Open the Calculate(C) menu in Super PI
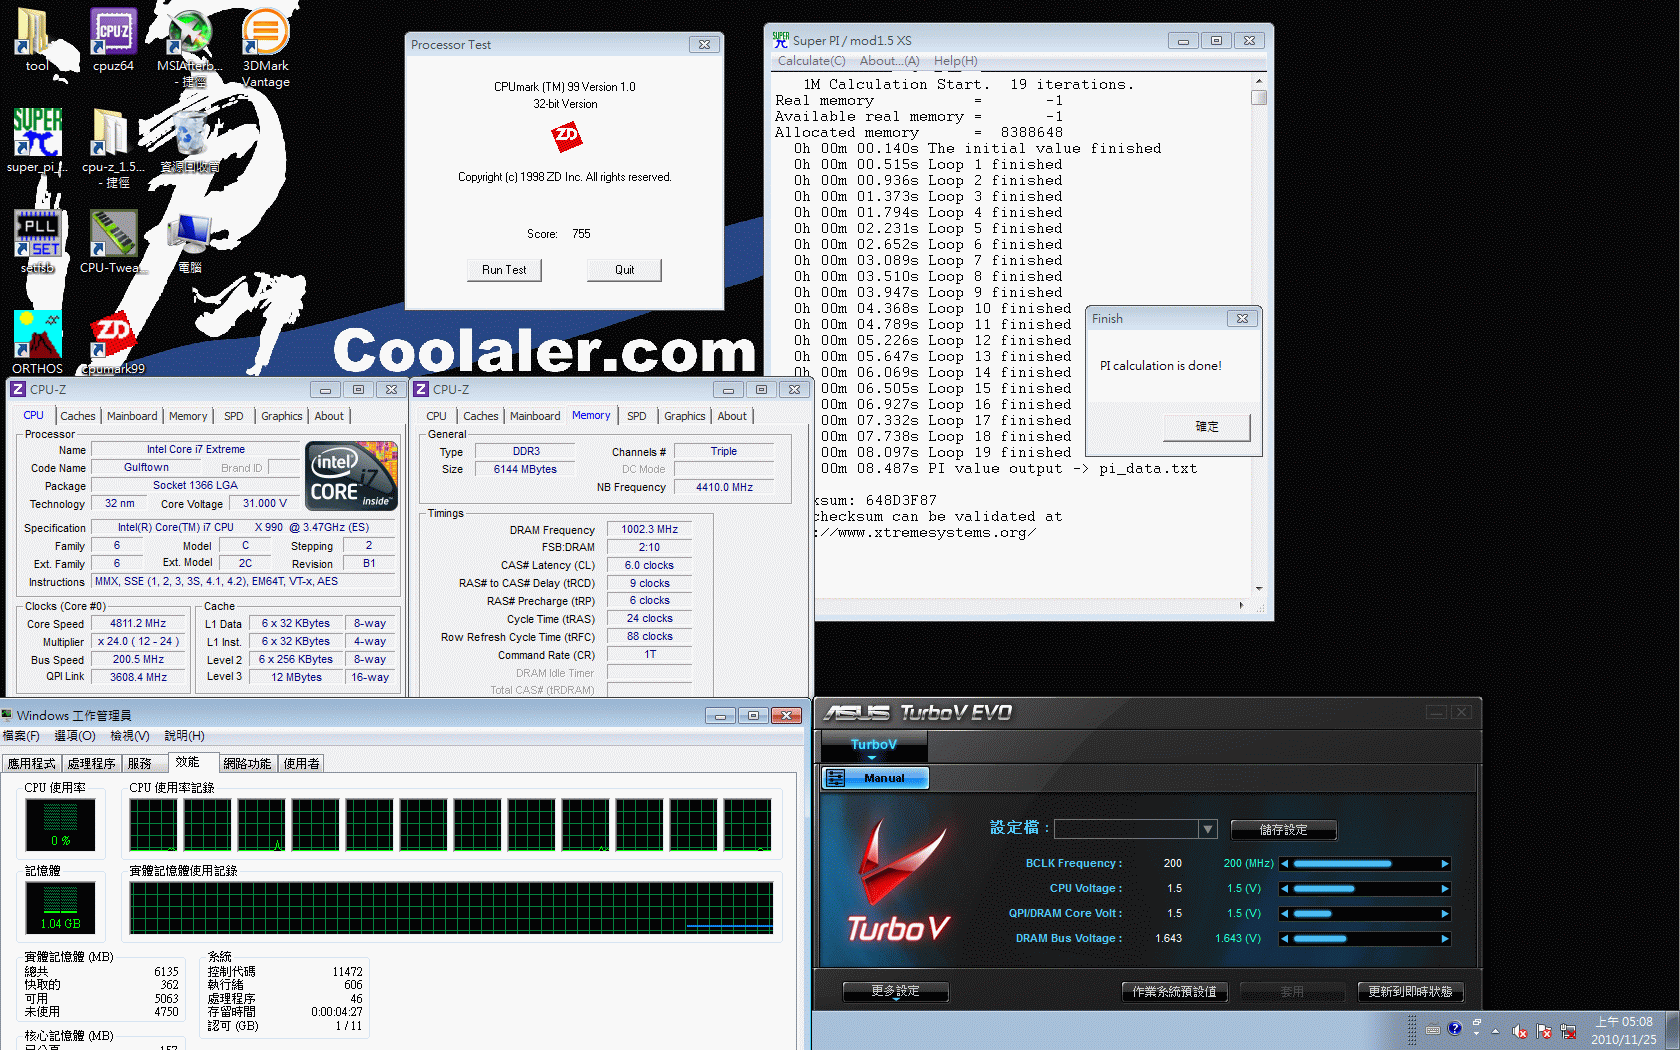 pos(812,61)
